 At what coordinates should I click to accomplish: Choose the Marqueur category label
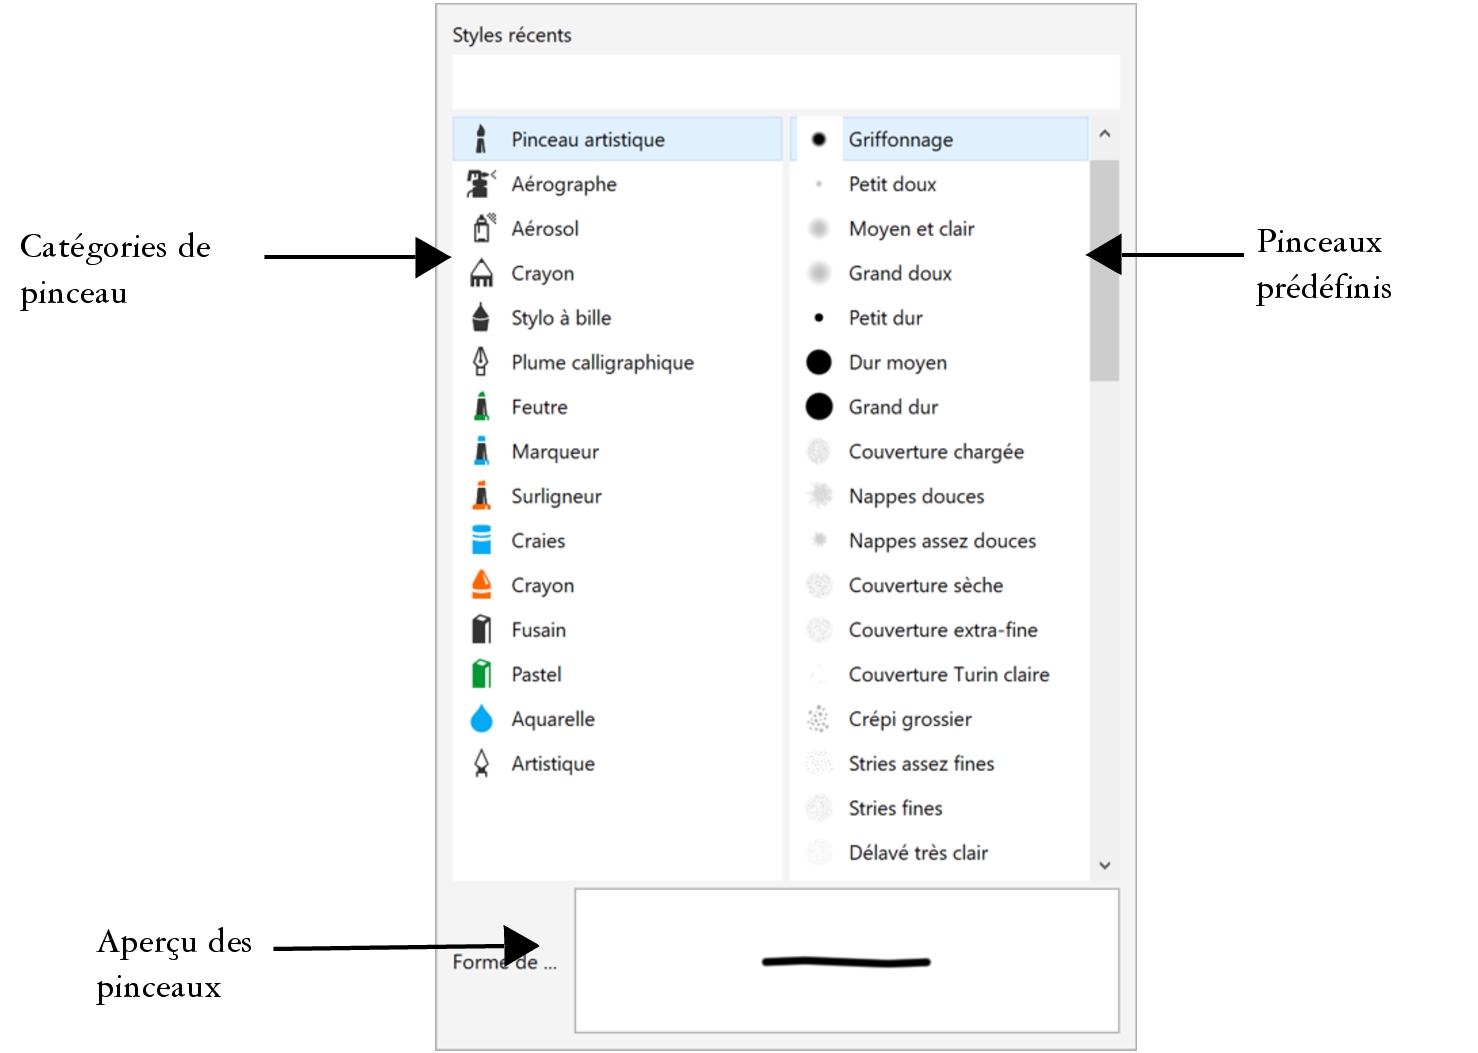click(555, 452)
